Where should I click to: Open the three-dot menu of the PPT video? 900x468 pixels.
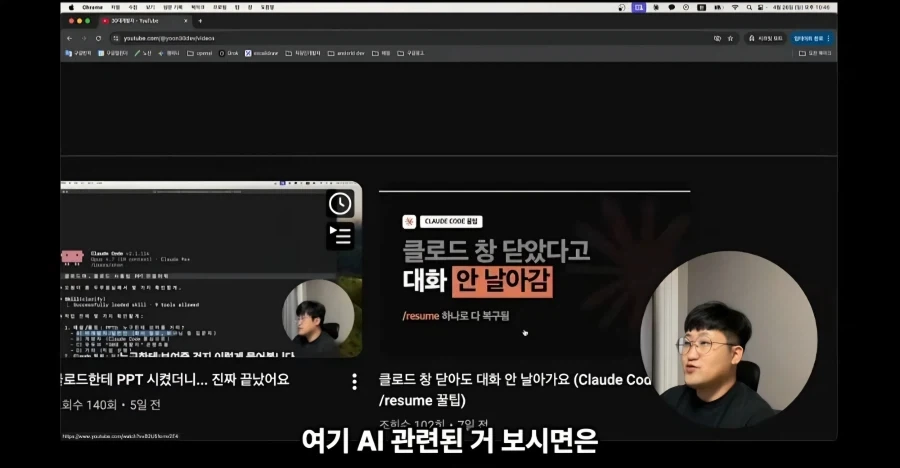click(x=354, y=381)
